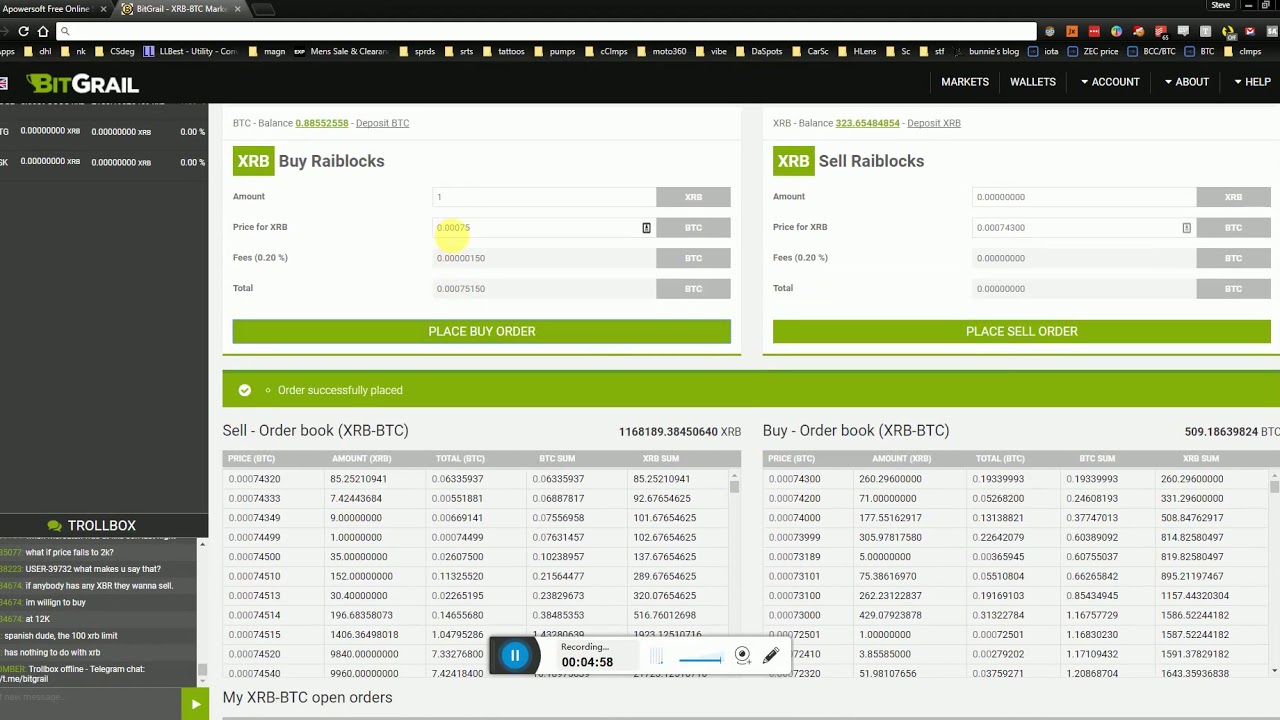Click the Buy Amount input field
The width and height of the screenshot is (1280, 720).
click(x=544, y=197)
